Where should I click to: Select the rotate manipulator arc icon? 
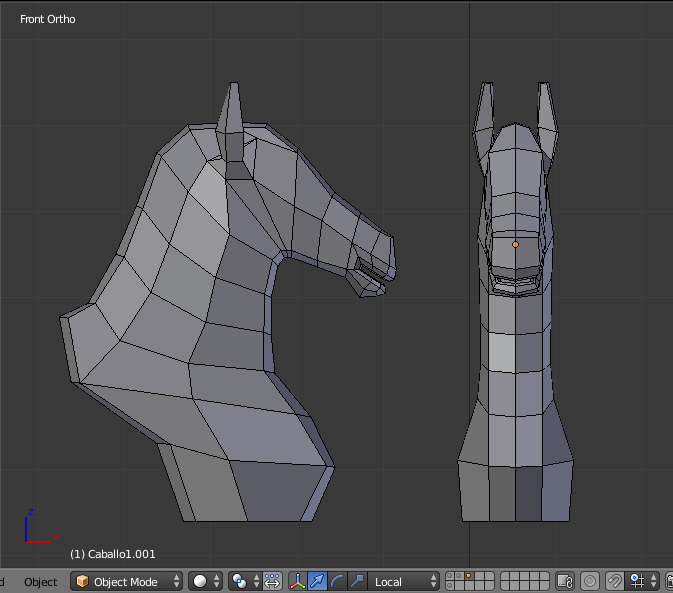click(337, 581)
